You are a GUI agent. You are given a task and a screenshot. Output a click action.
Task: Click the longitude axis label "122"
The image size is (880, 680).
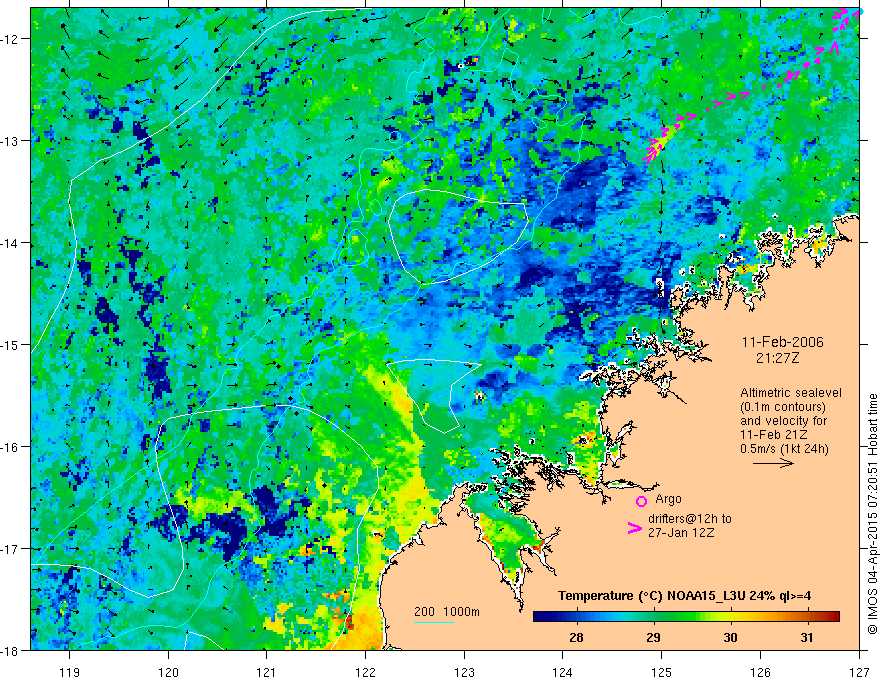(x=365, y=672)
